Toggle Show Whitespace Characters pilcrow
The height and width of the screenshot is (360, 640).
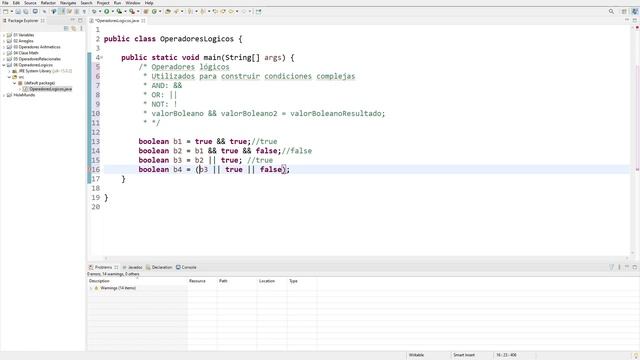[84, 11]
